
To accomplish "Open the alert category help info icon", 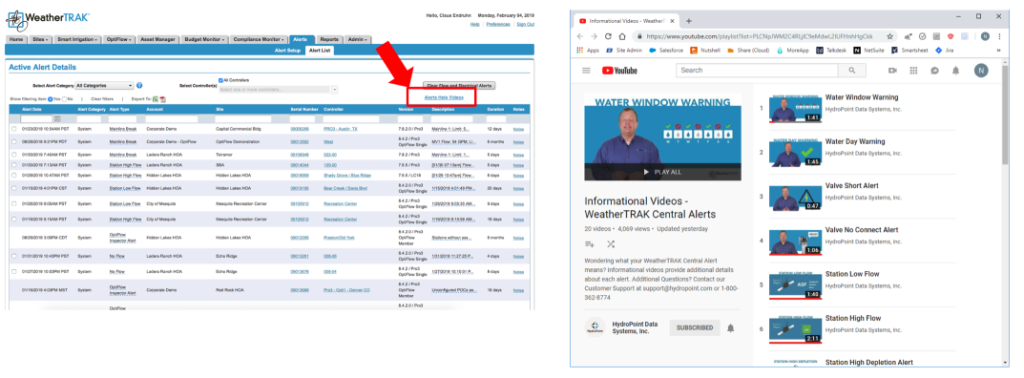I will [140, 86].
